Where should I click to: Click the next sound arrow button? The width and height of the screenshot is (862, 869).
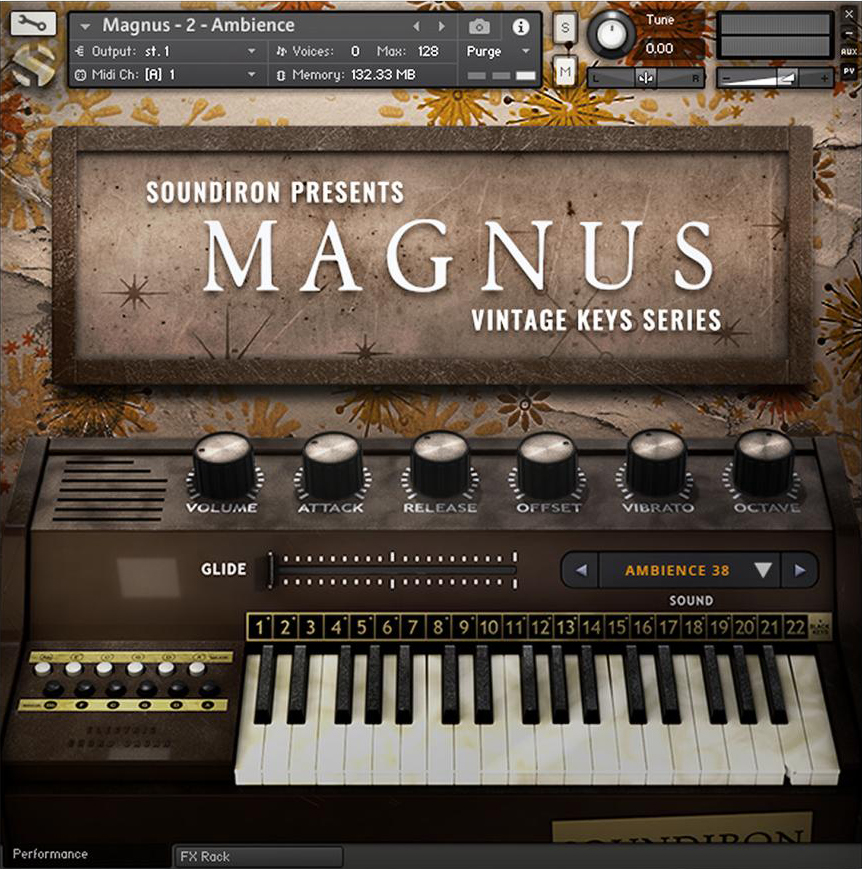pos(801,570)
